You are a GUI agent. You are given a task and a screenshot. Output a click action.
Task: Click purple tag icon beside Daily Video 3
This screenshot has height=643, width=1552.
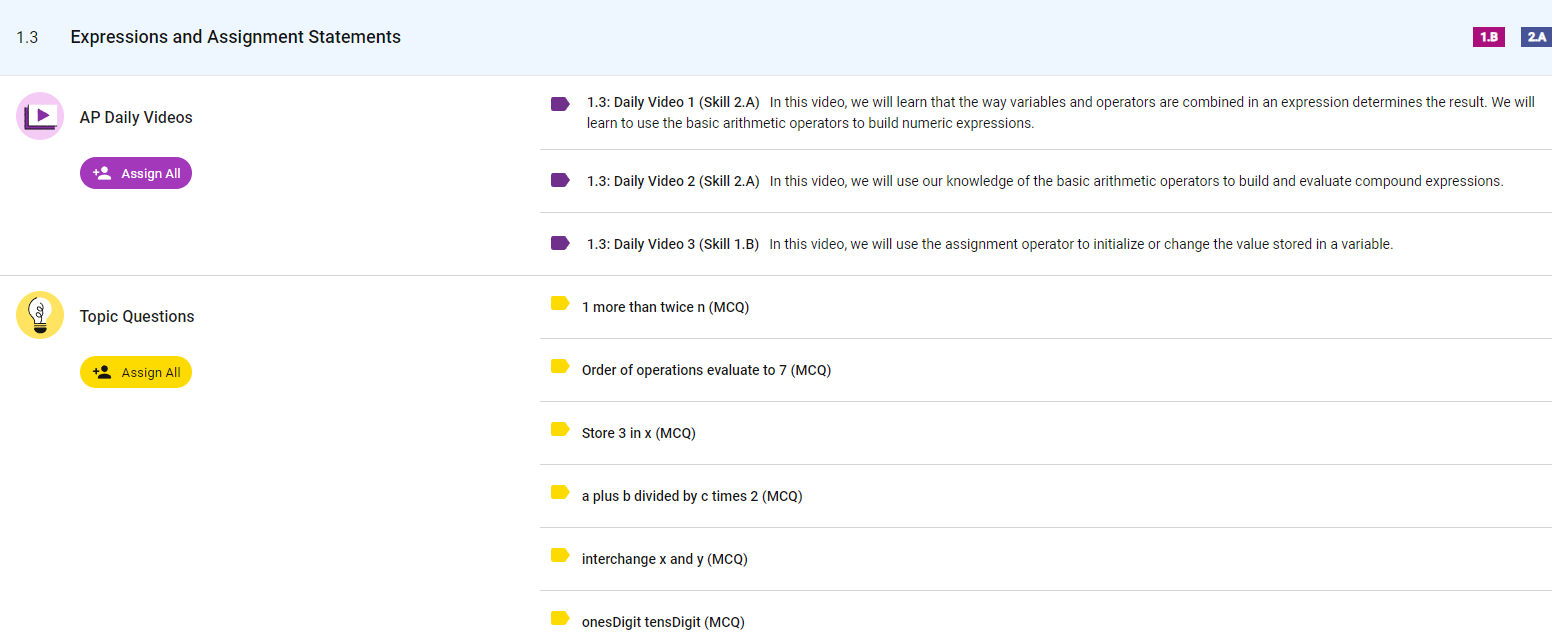pyautogui.click(x=560, y=244)
